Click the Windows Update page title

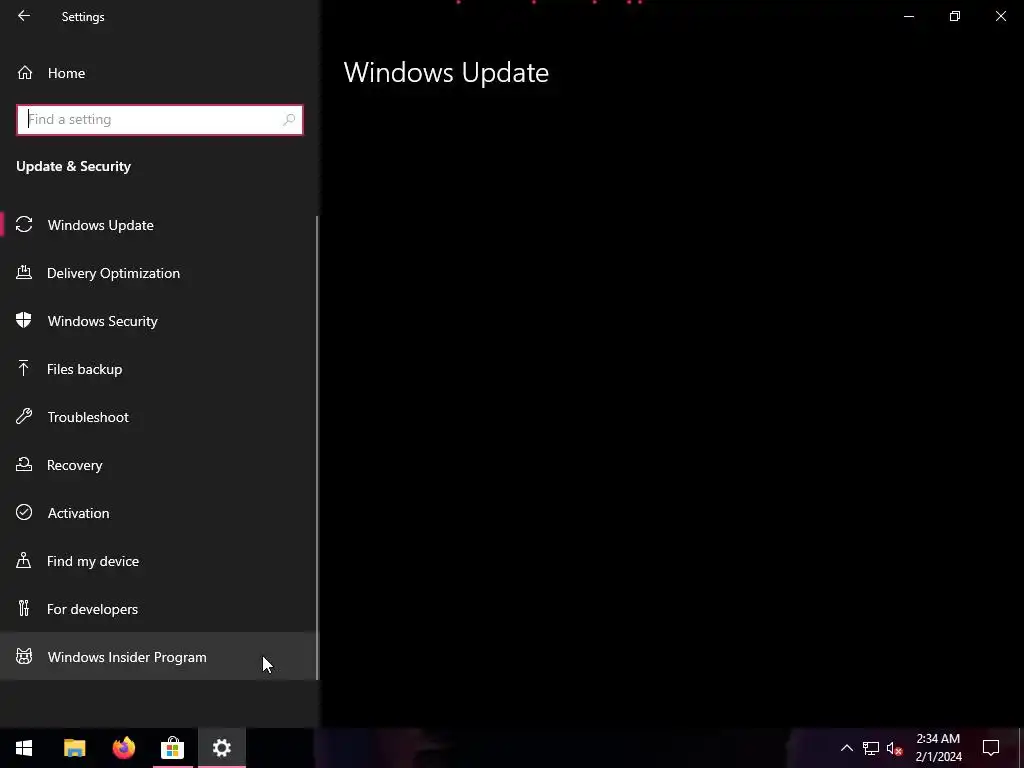click(446, 72)
